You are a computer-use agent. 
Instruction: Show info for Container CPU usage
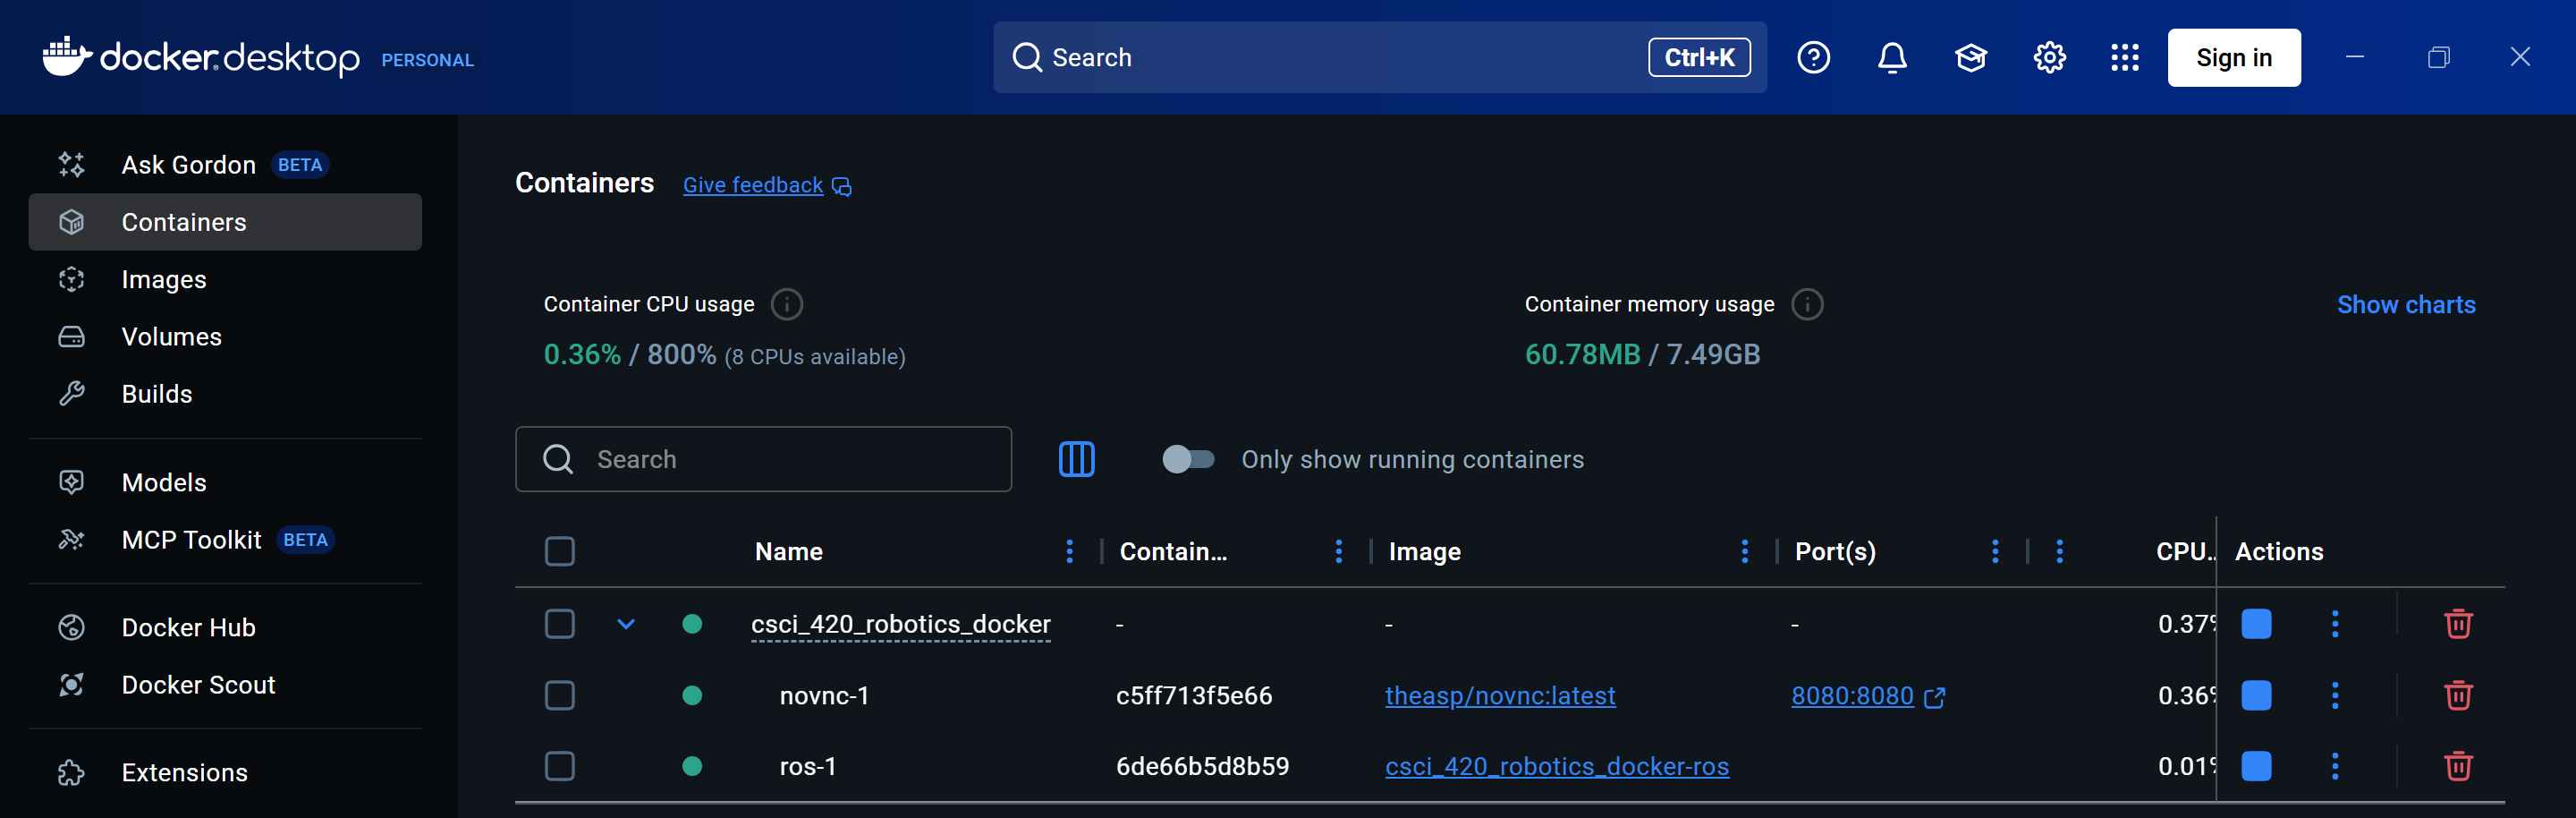787,304
